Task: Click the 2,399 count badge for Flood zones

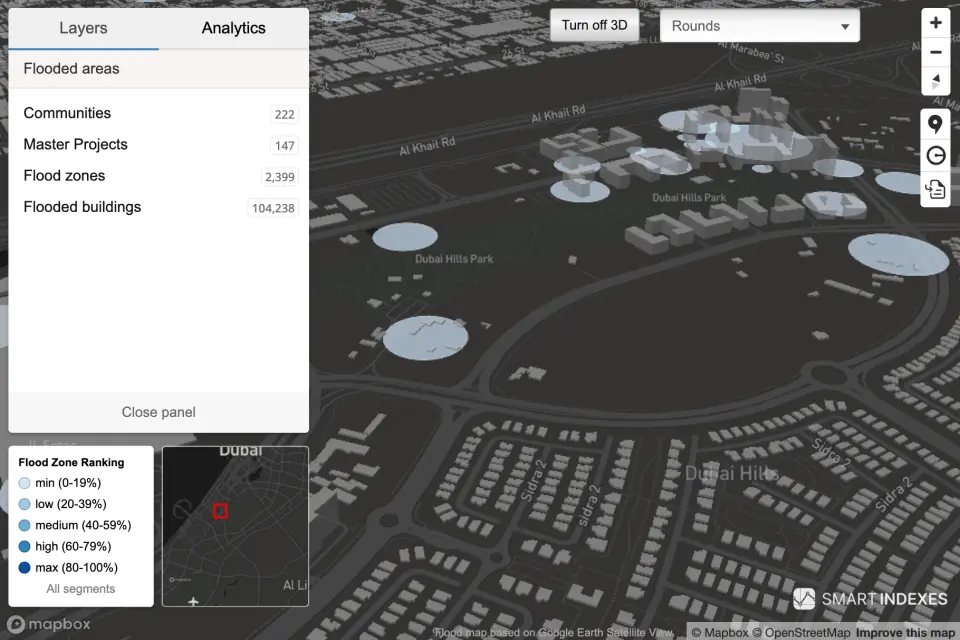Action: pos(280,177)
